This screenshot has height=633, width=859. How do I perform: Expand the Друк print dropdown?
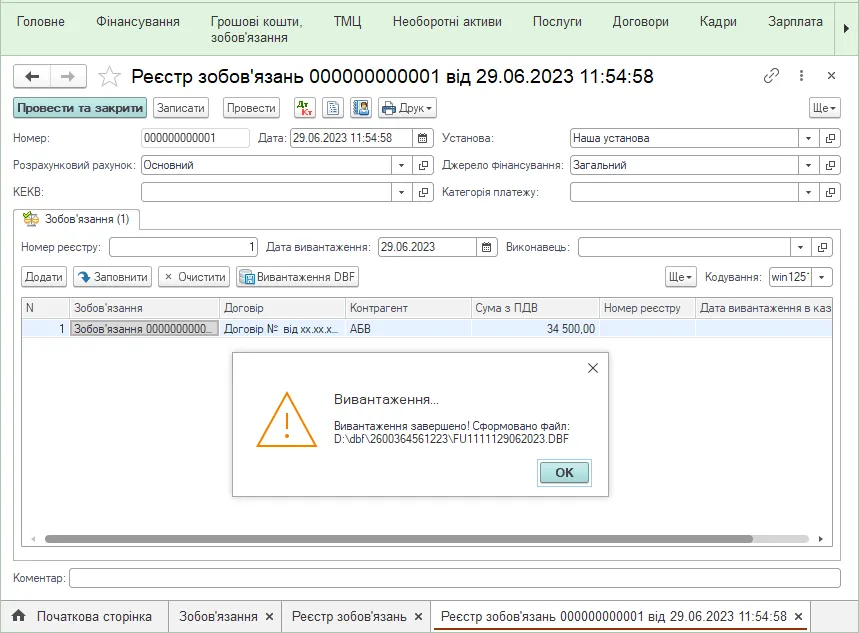point(407,108)
